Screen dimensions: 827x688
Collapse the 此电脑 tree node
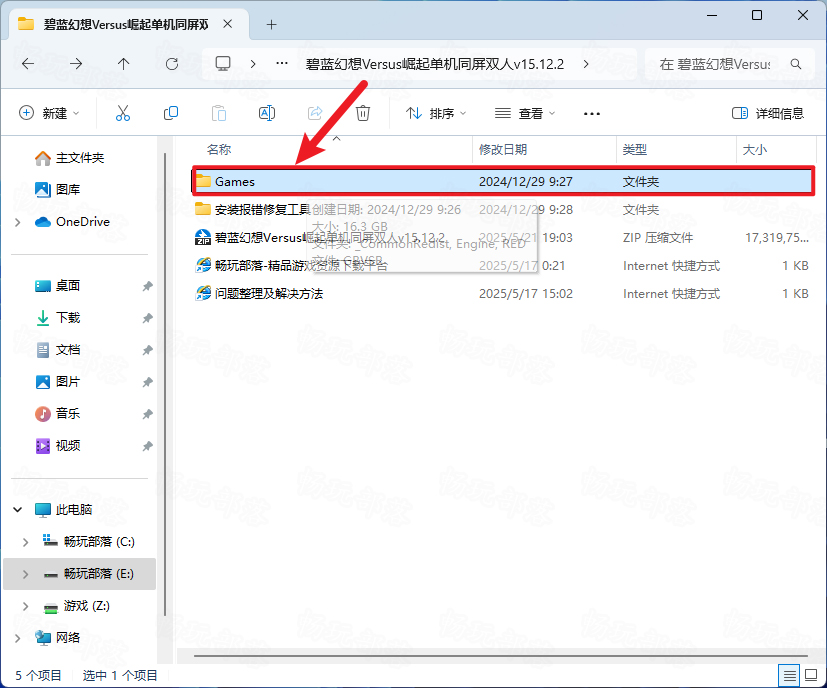coord(18,510)
